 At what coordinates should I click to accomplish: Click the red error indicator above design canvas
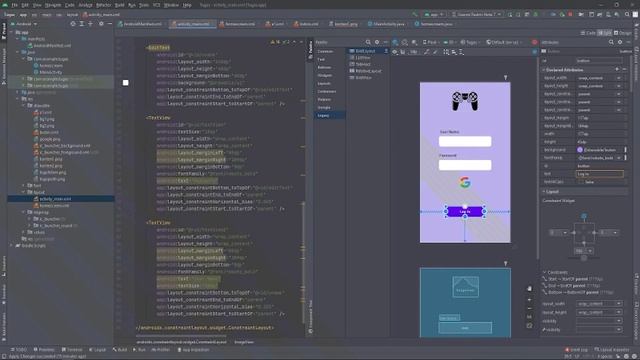pyautogui.click(x=534, y=42)
